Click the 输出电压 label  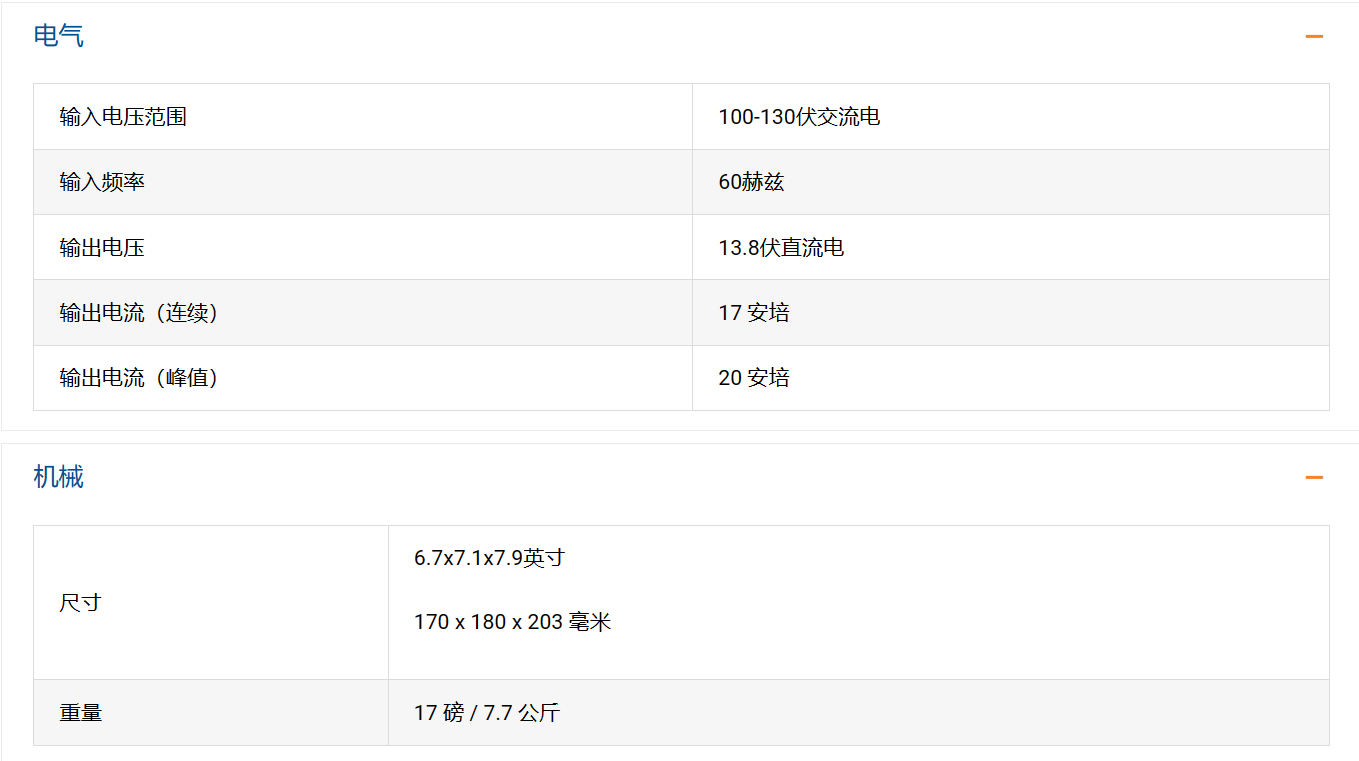click(x=102, y=247)
